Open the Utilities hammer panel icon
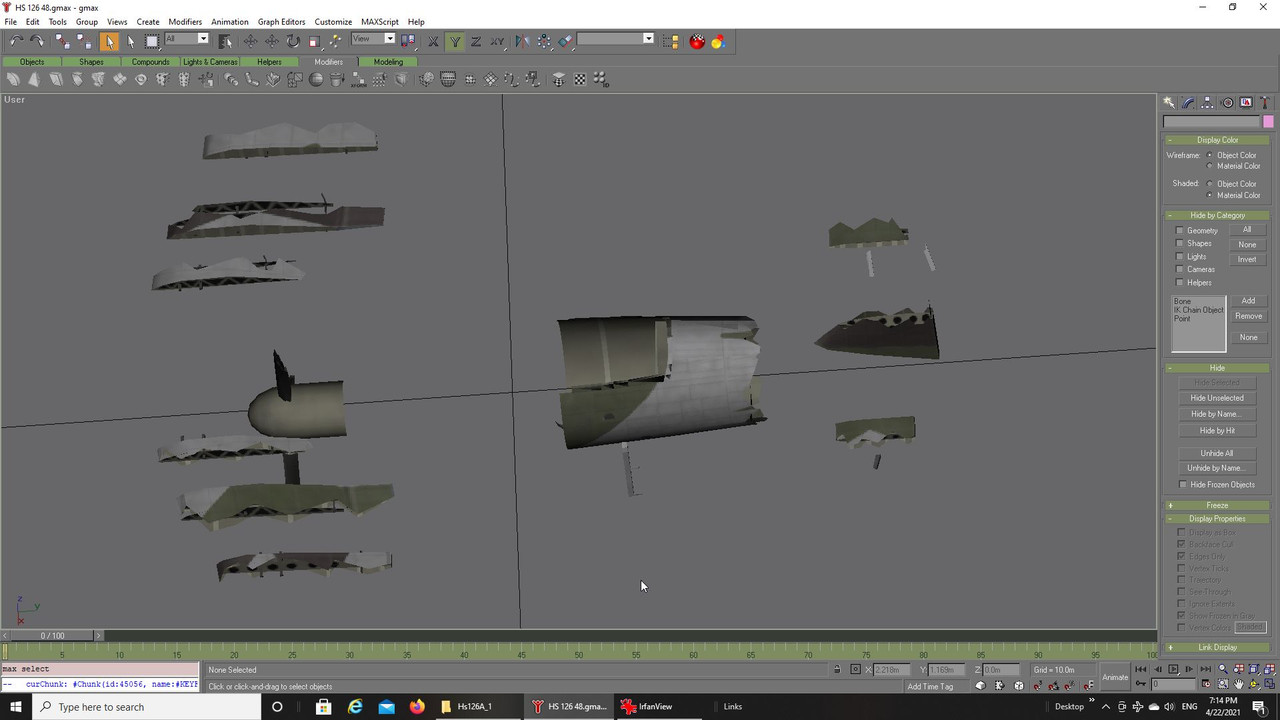This screenshot has width=1280, height=720. click(x=1265, y=103)
